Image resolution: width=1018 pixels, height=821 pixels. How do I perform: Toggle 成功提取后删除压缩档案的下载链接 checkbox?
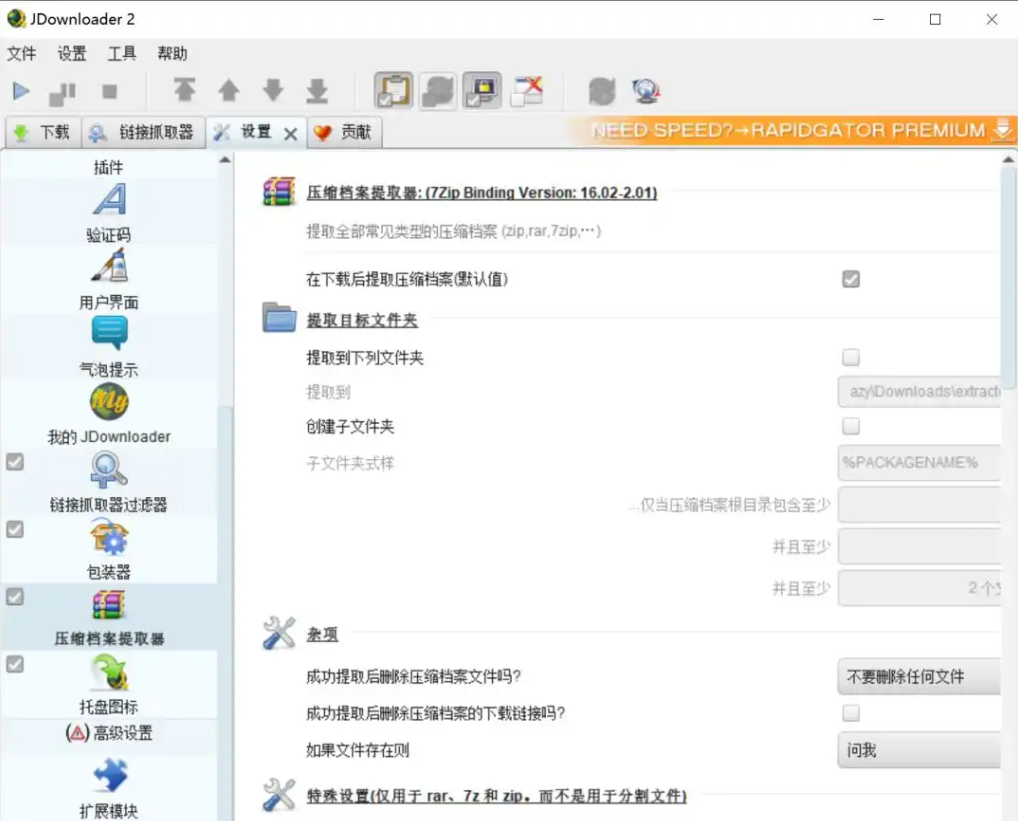(x=850, y=713)
